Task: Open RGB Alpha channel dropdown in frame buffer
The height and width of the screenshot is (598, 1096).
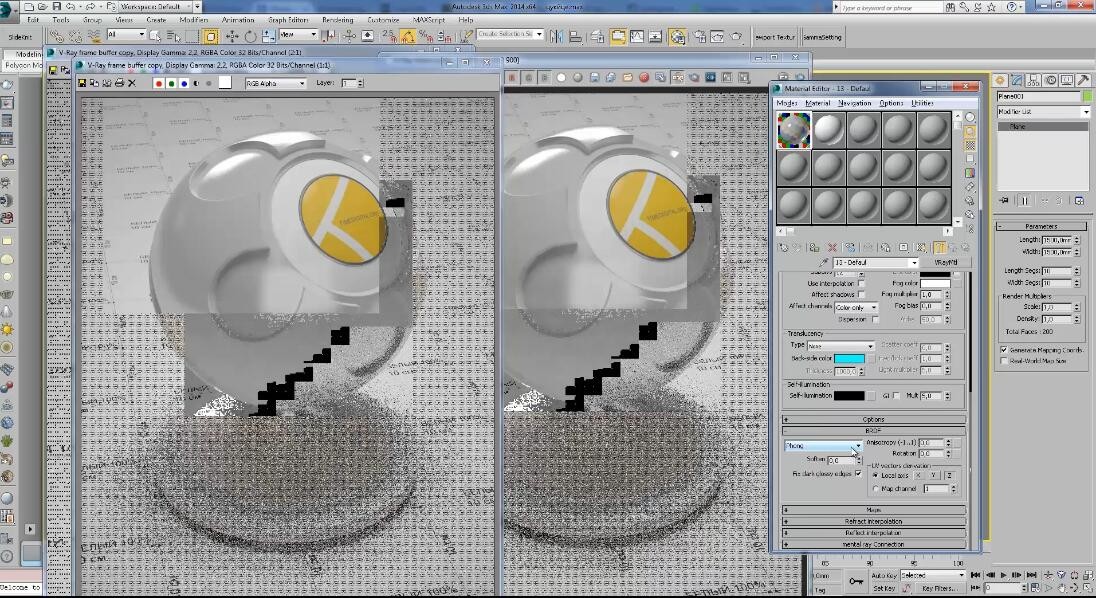Action: click(275, 83)
